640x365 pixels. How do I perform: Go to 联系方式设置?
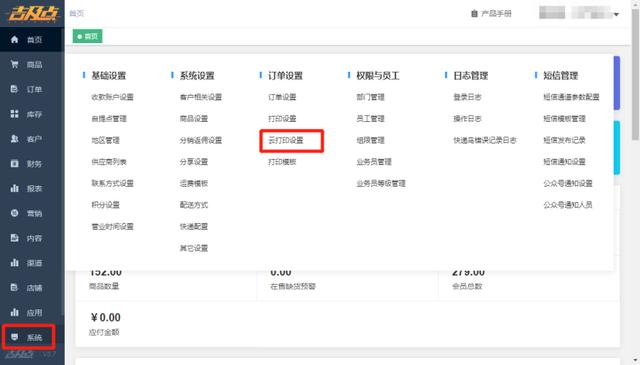[x=113, y=183]
